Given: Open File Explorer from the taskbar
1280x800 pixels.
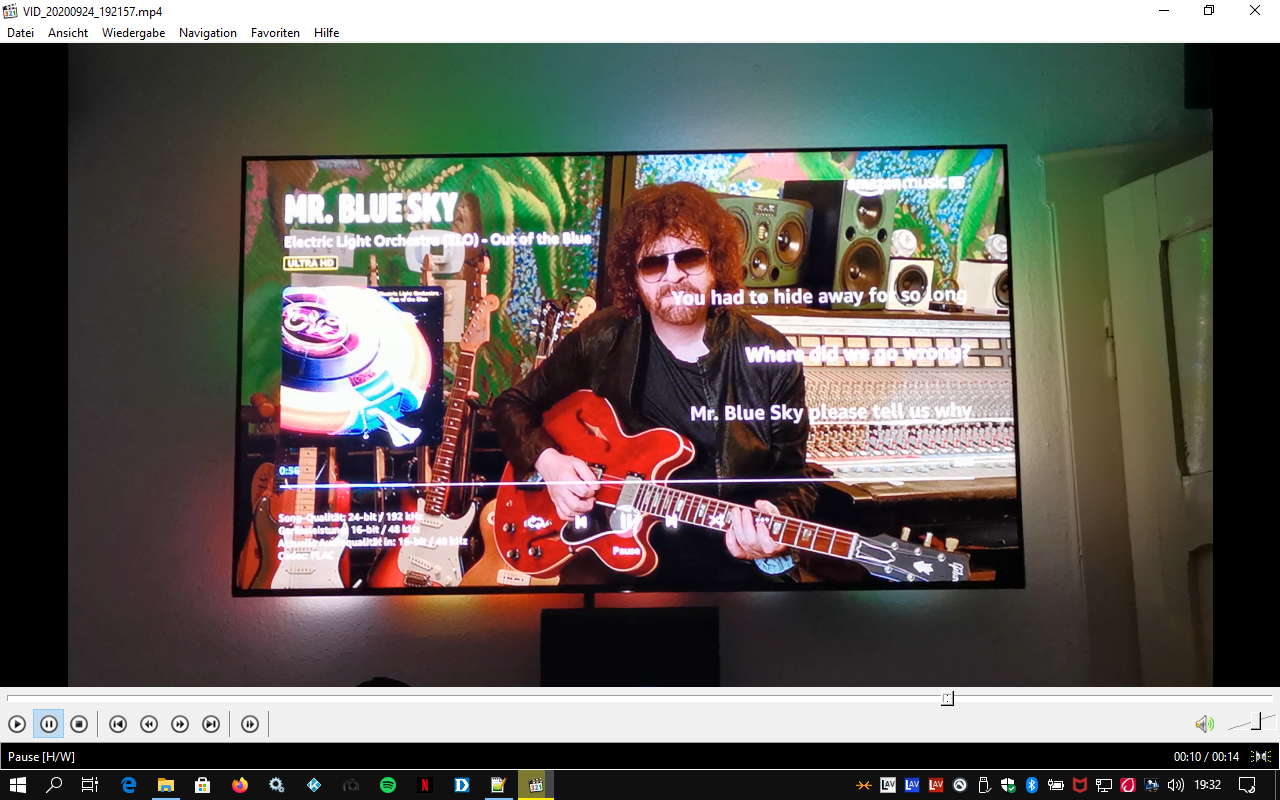Looking at the screenshot, I should (166, 785).
